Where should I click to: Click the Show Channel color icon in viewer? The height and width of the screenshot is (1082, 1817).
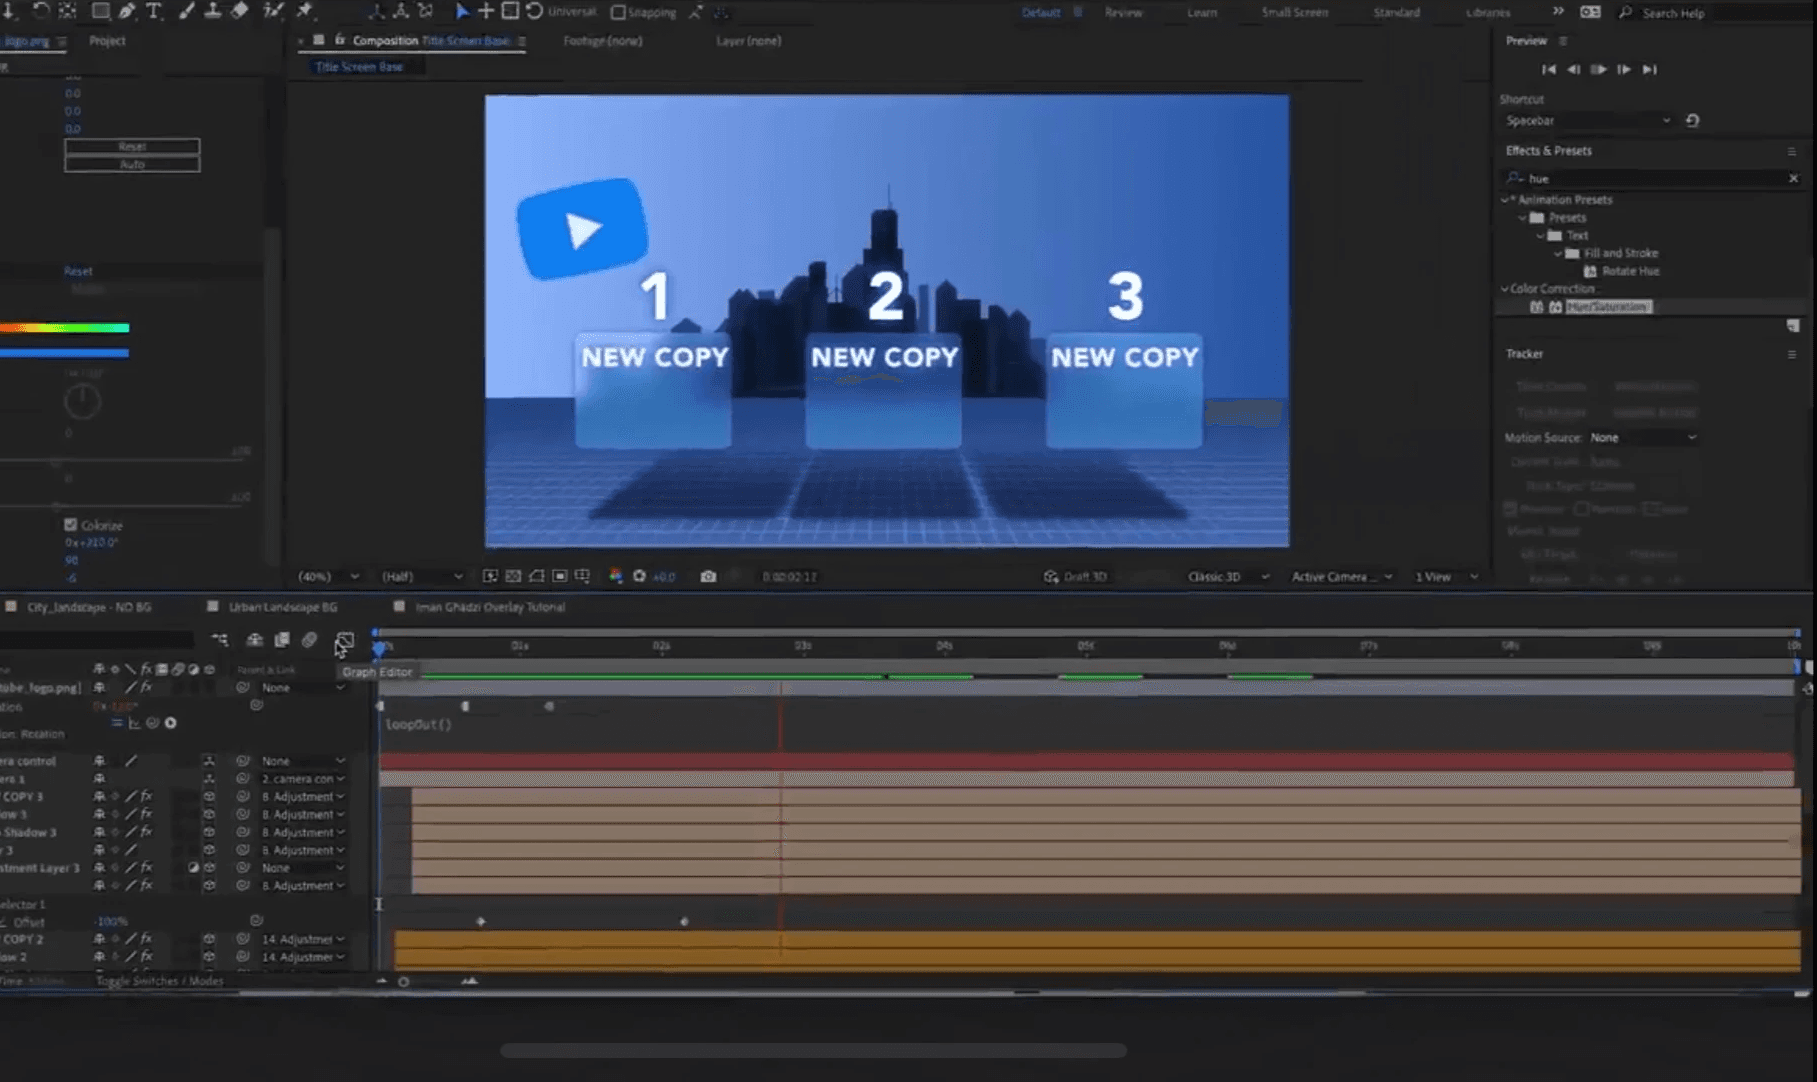tap(616, 576)
